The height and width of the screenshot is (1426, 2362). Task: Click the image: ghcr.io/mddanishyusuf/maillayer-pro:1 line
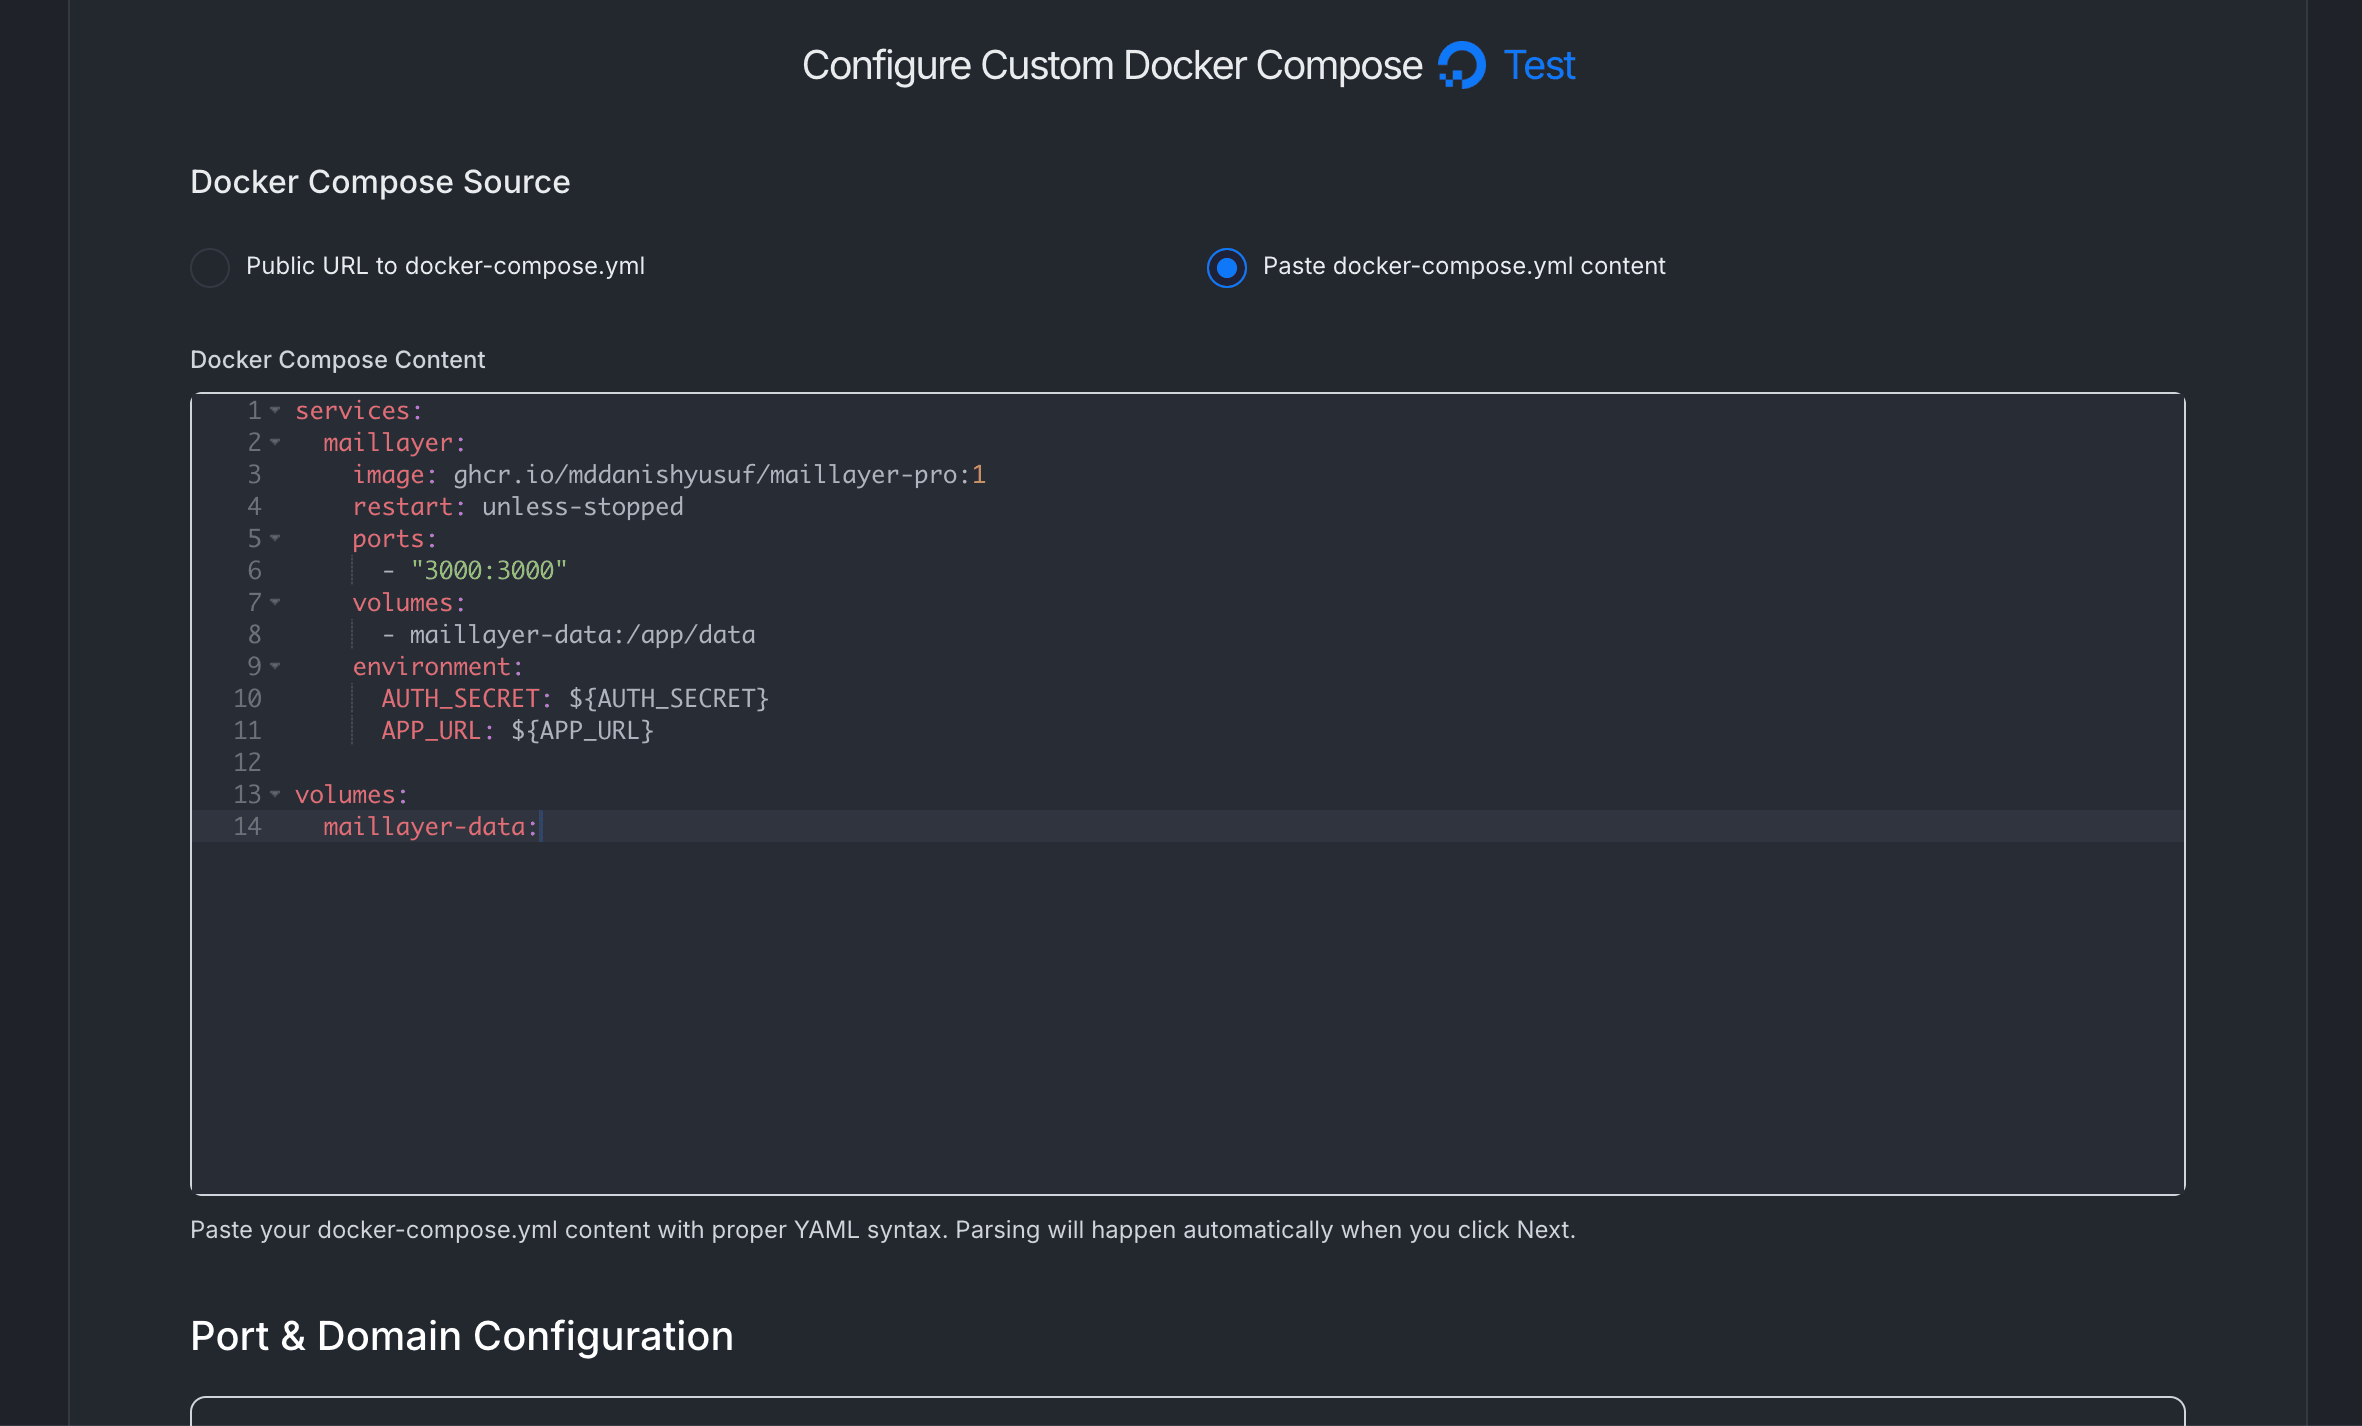pyautogui.click(x=669, y=475)
